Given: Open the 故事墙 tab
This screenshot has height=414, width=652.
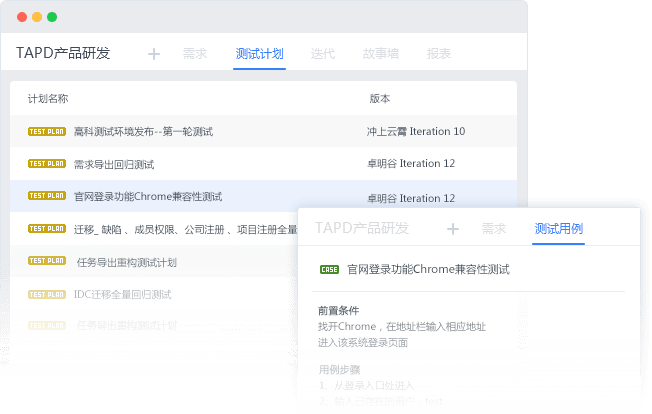Looking at the screenshot, I should 381,54.
